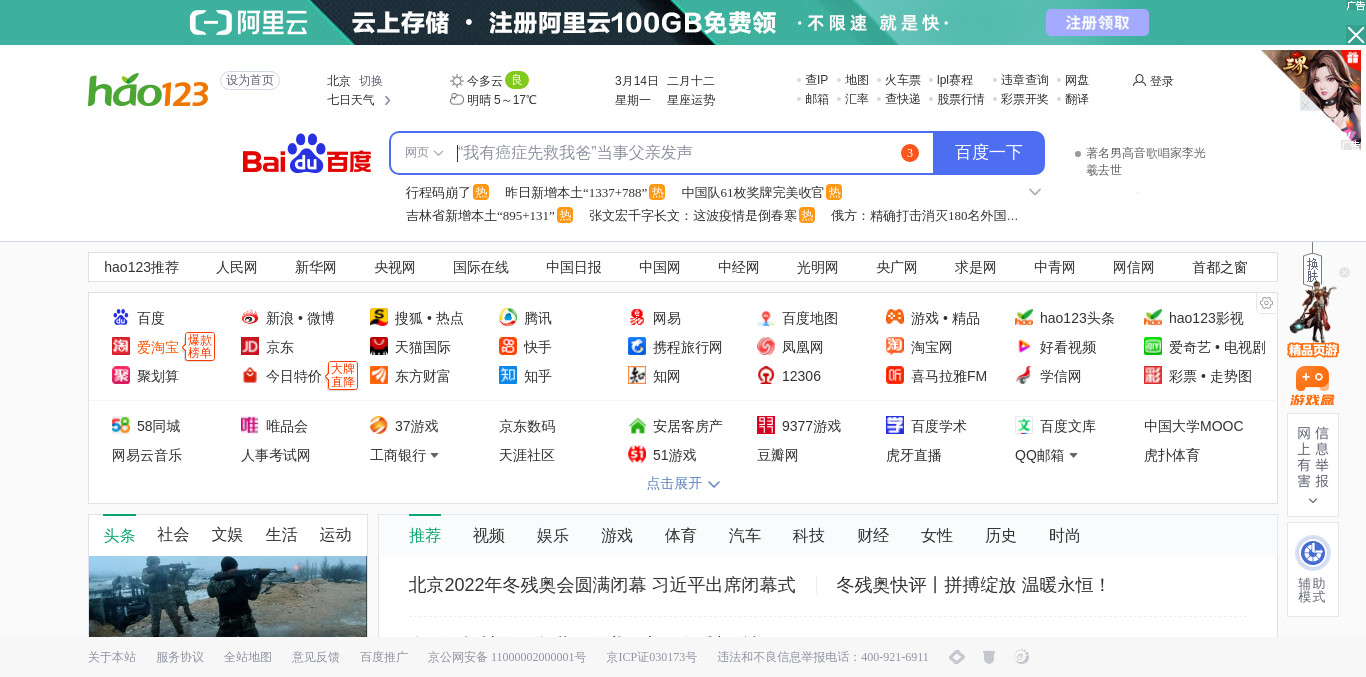The image size is (1366, 677).
Task: Open Baidu site icon link
Action: (121, 318)
